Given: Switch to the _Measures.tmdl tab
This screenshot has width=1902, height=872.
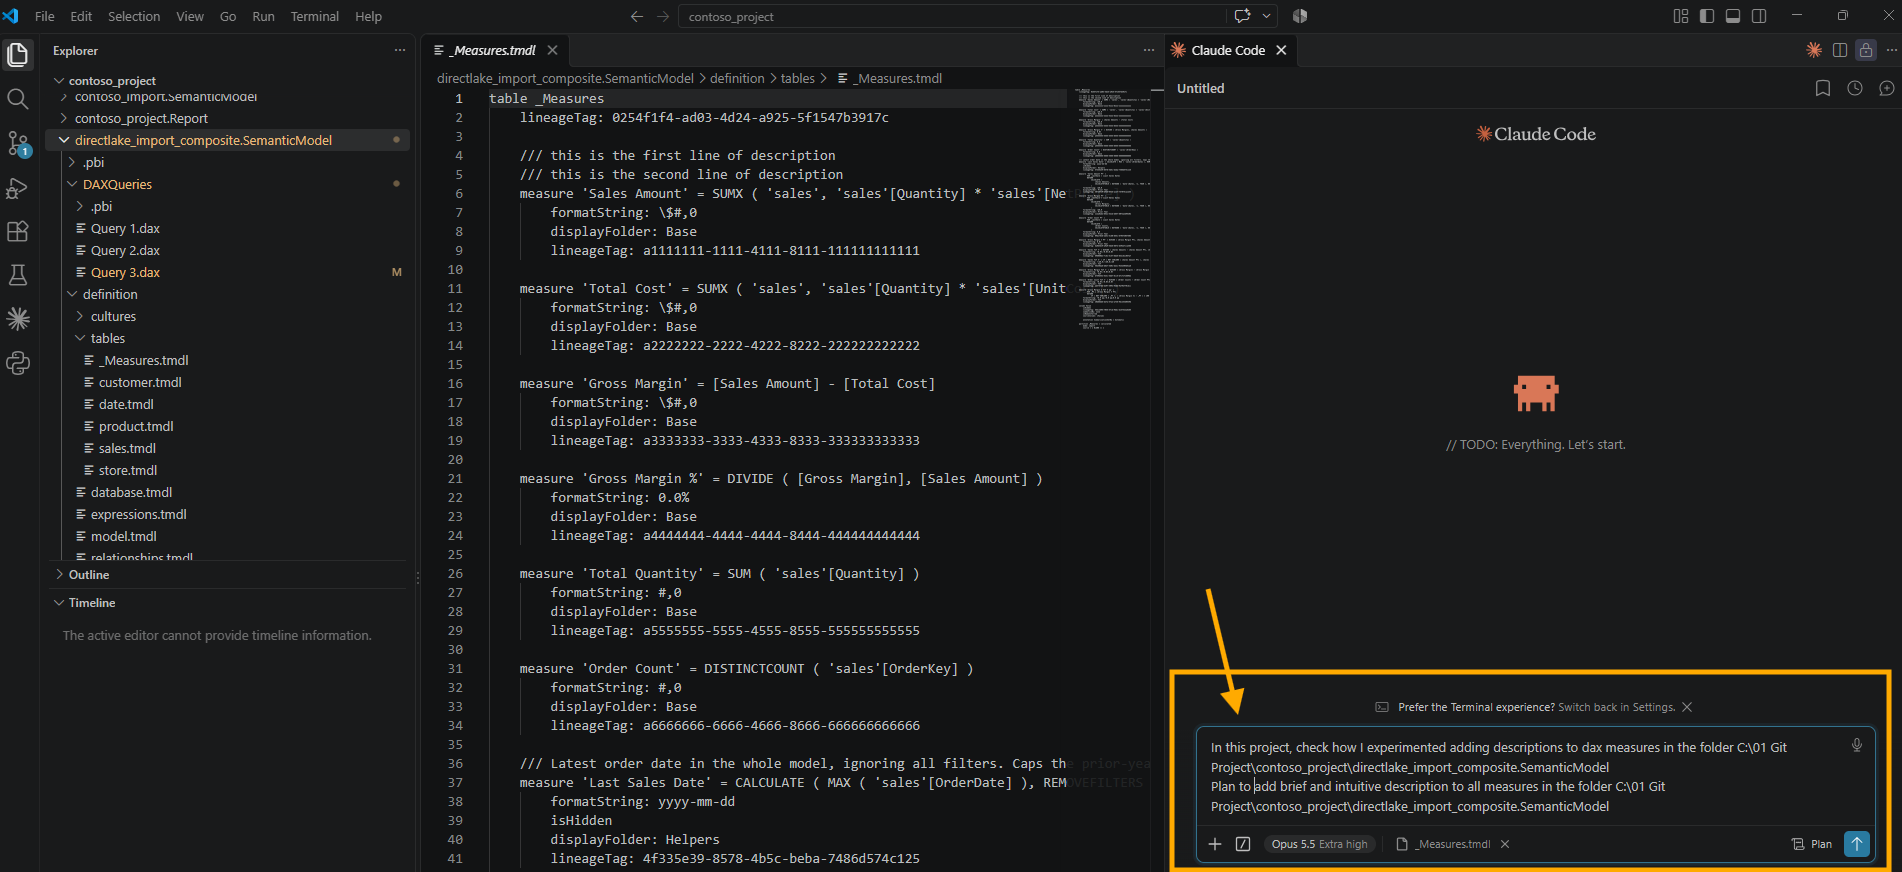Looking at the screenshot, I should [495, 50].
